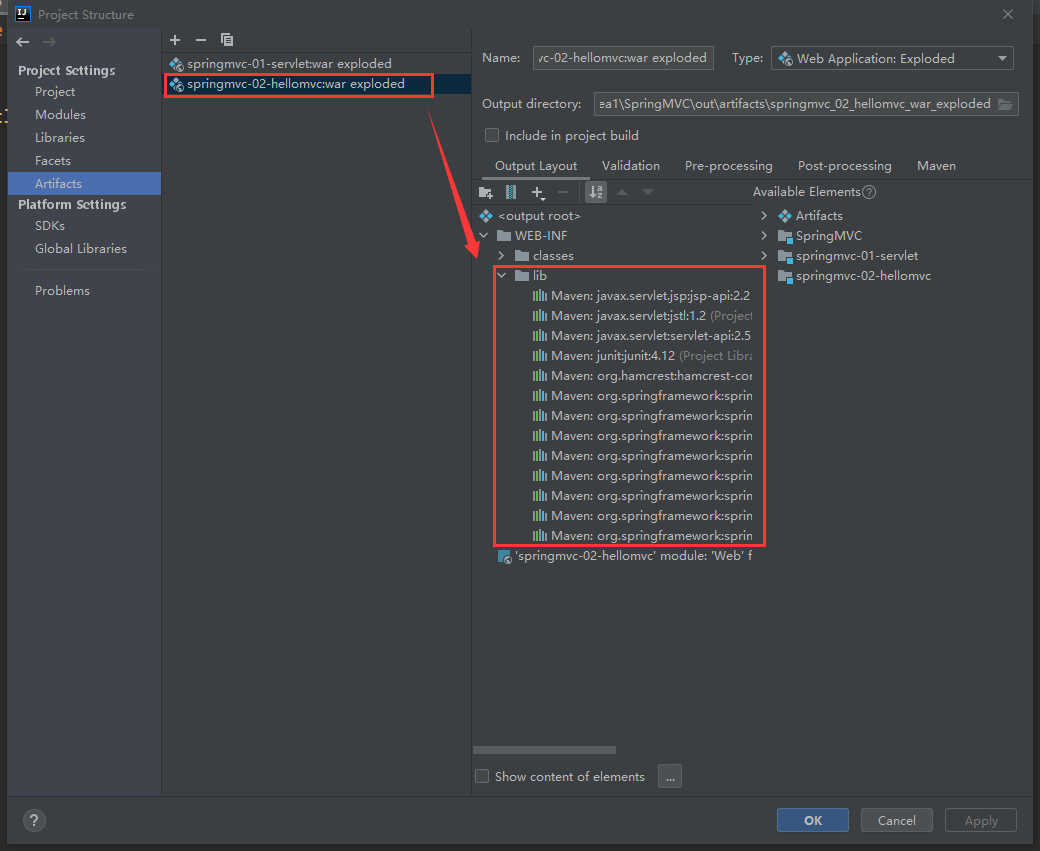This screenshot has width=1040, height=851.
Task: Create archive in output layout toolbar
Action: pos(511,192)
